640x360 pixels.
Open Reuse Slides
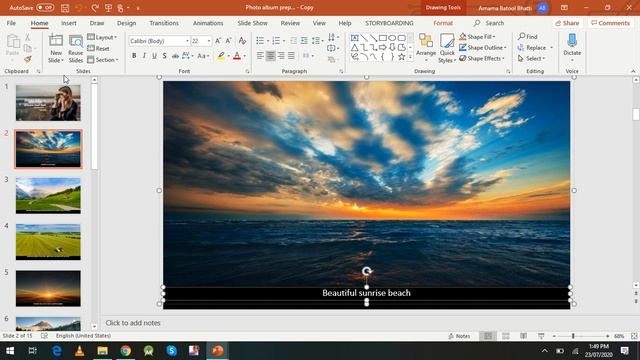pyautogui.click(x=76, y=49)
